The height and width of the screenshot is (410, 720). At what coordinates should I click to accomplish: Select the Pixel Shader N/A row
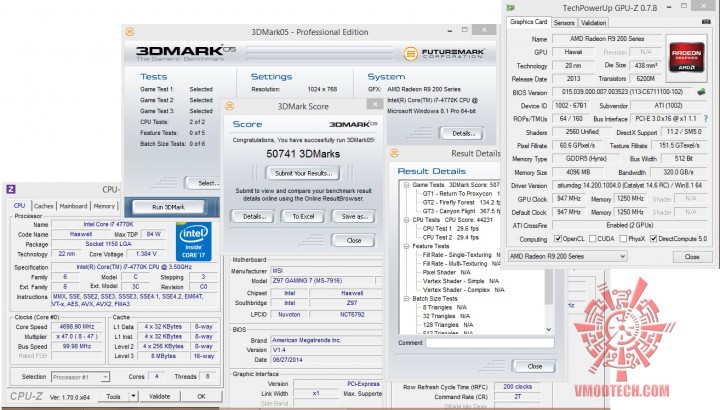pyautogui.click(x=446, y=272)
